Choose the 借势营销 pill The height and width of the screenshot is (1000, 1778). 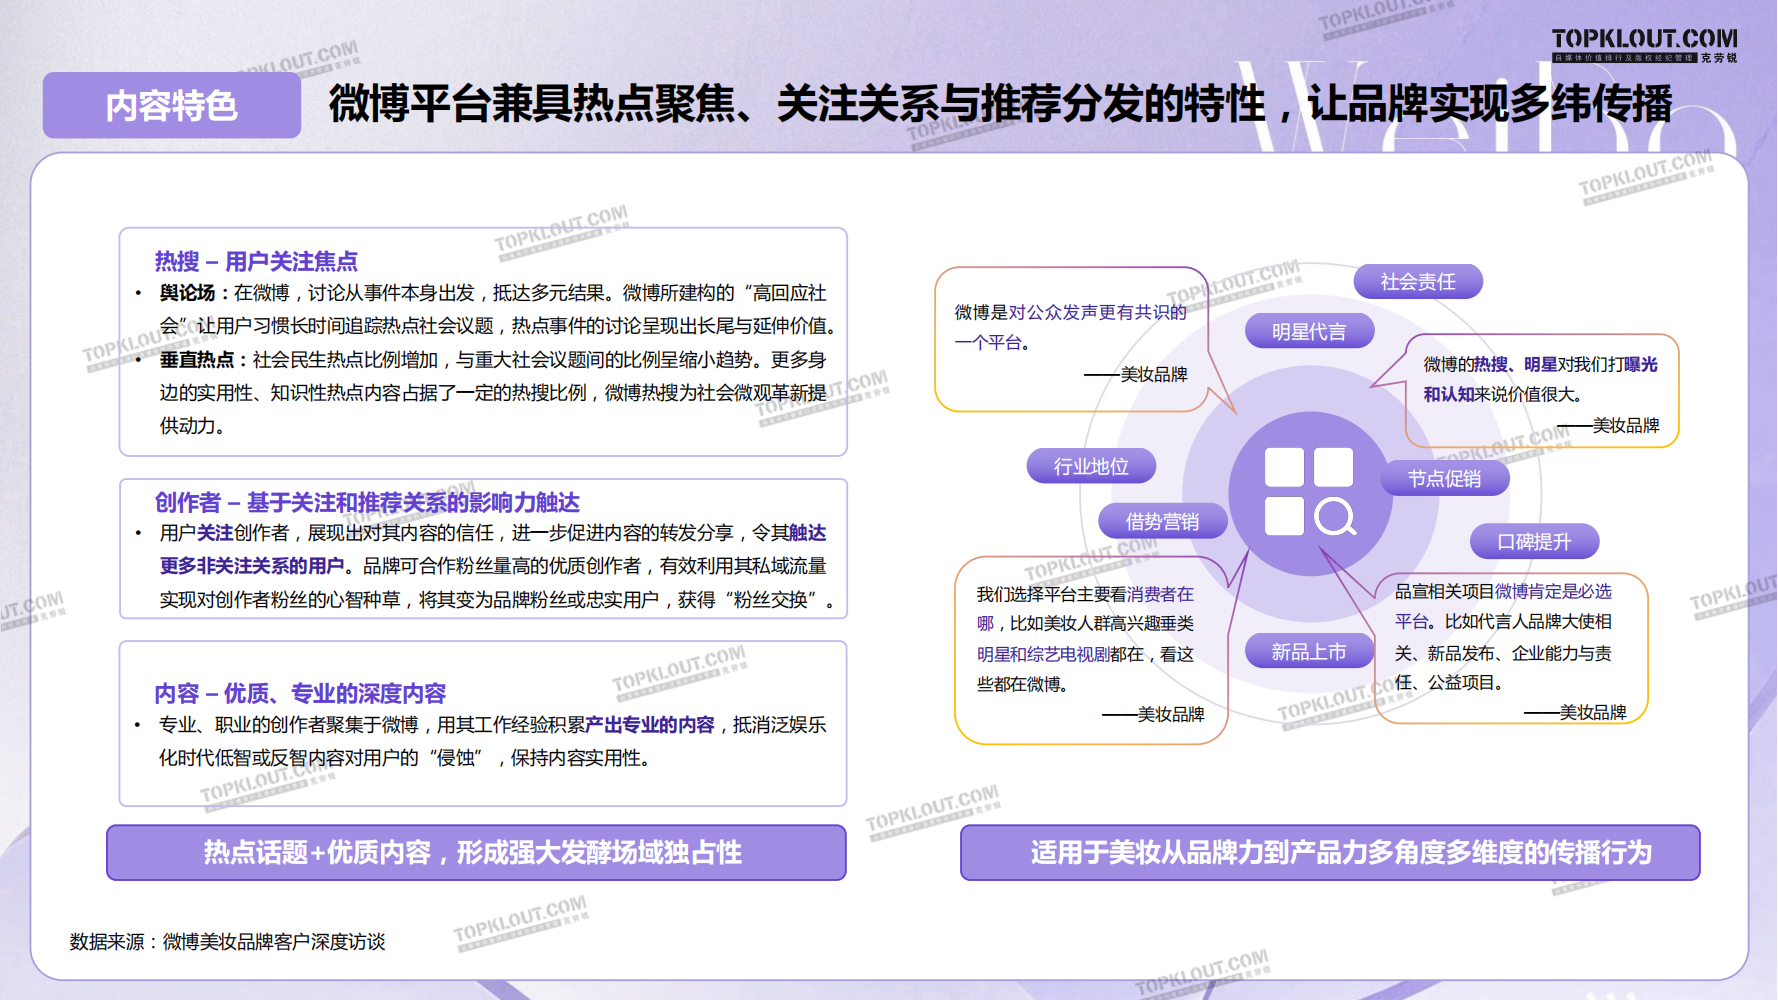point(1162,521)
